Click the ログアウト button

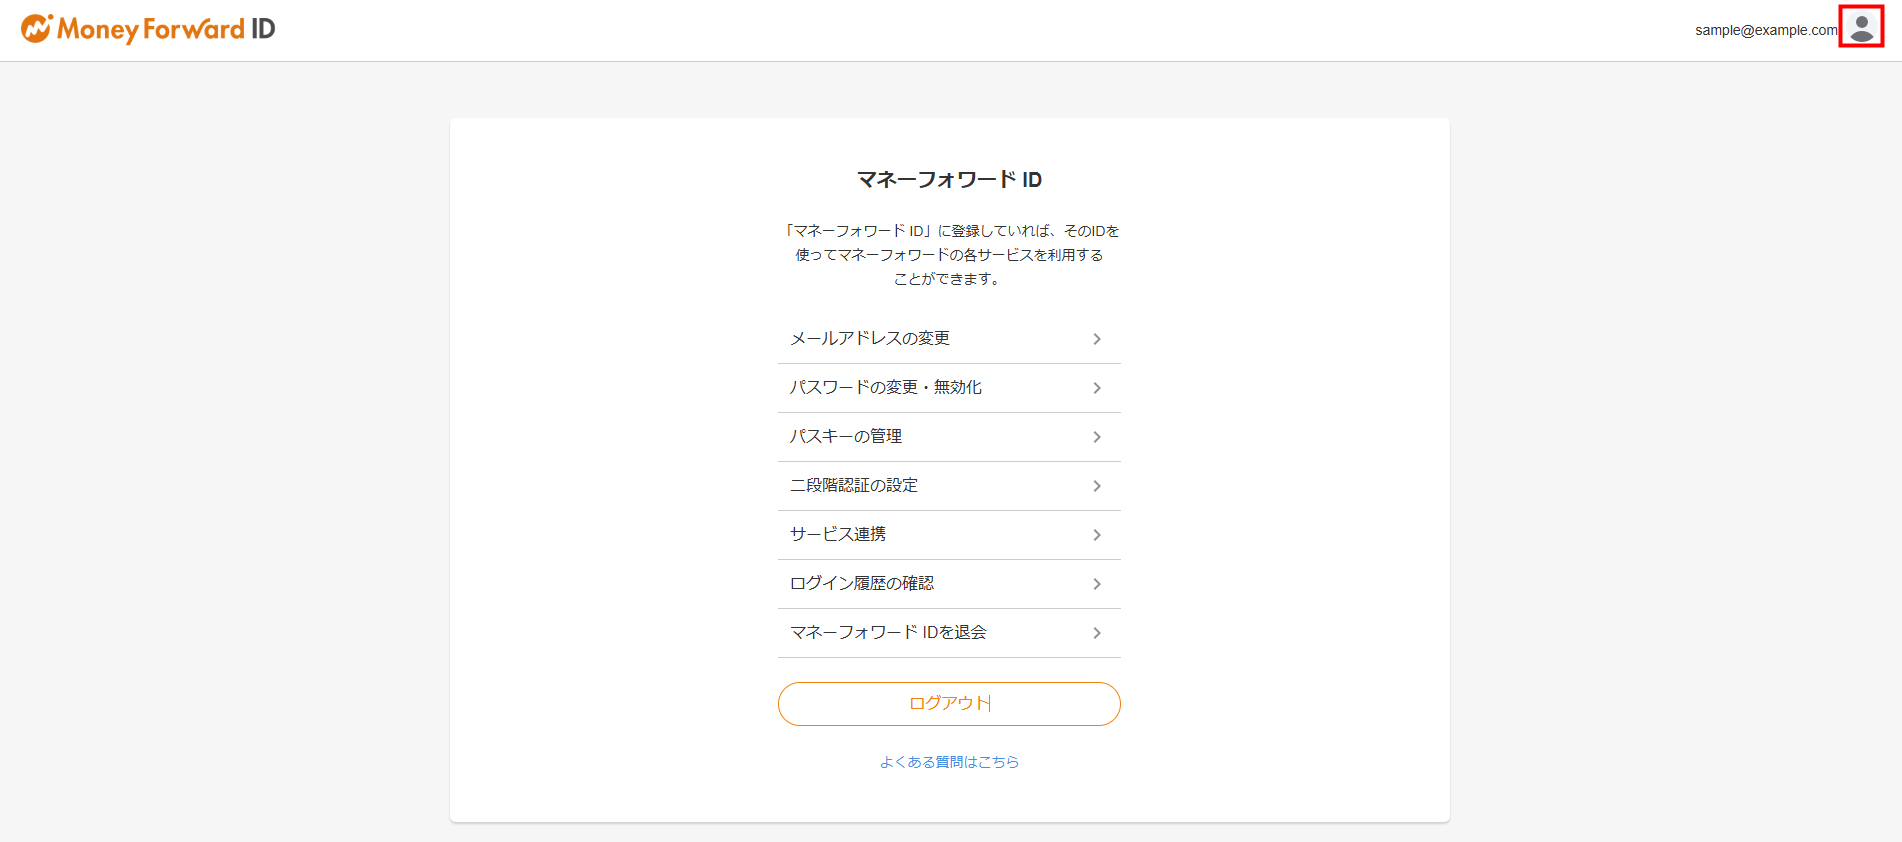tap(949, 704)
